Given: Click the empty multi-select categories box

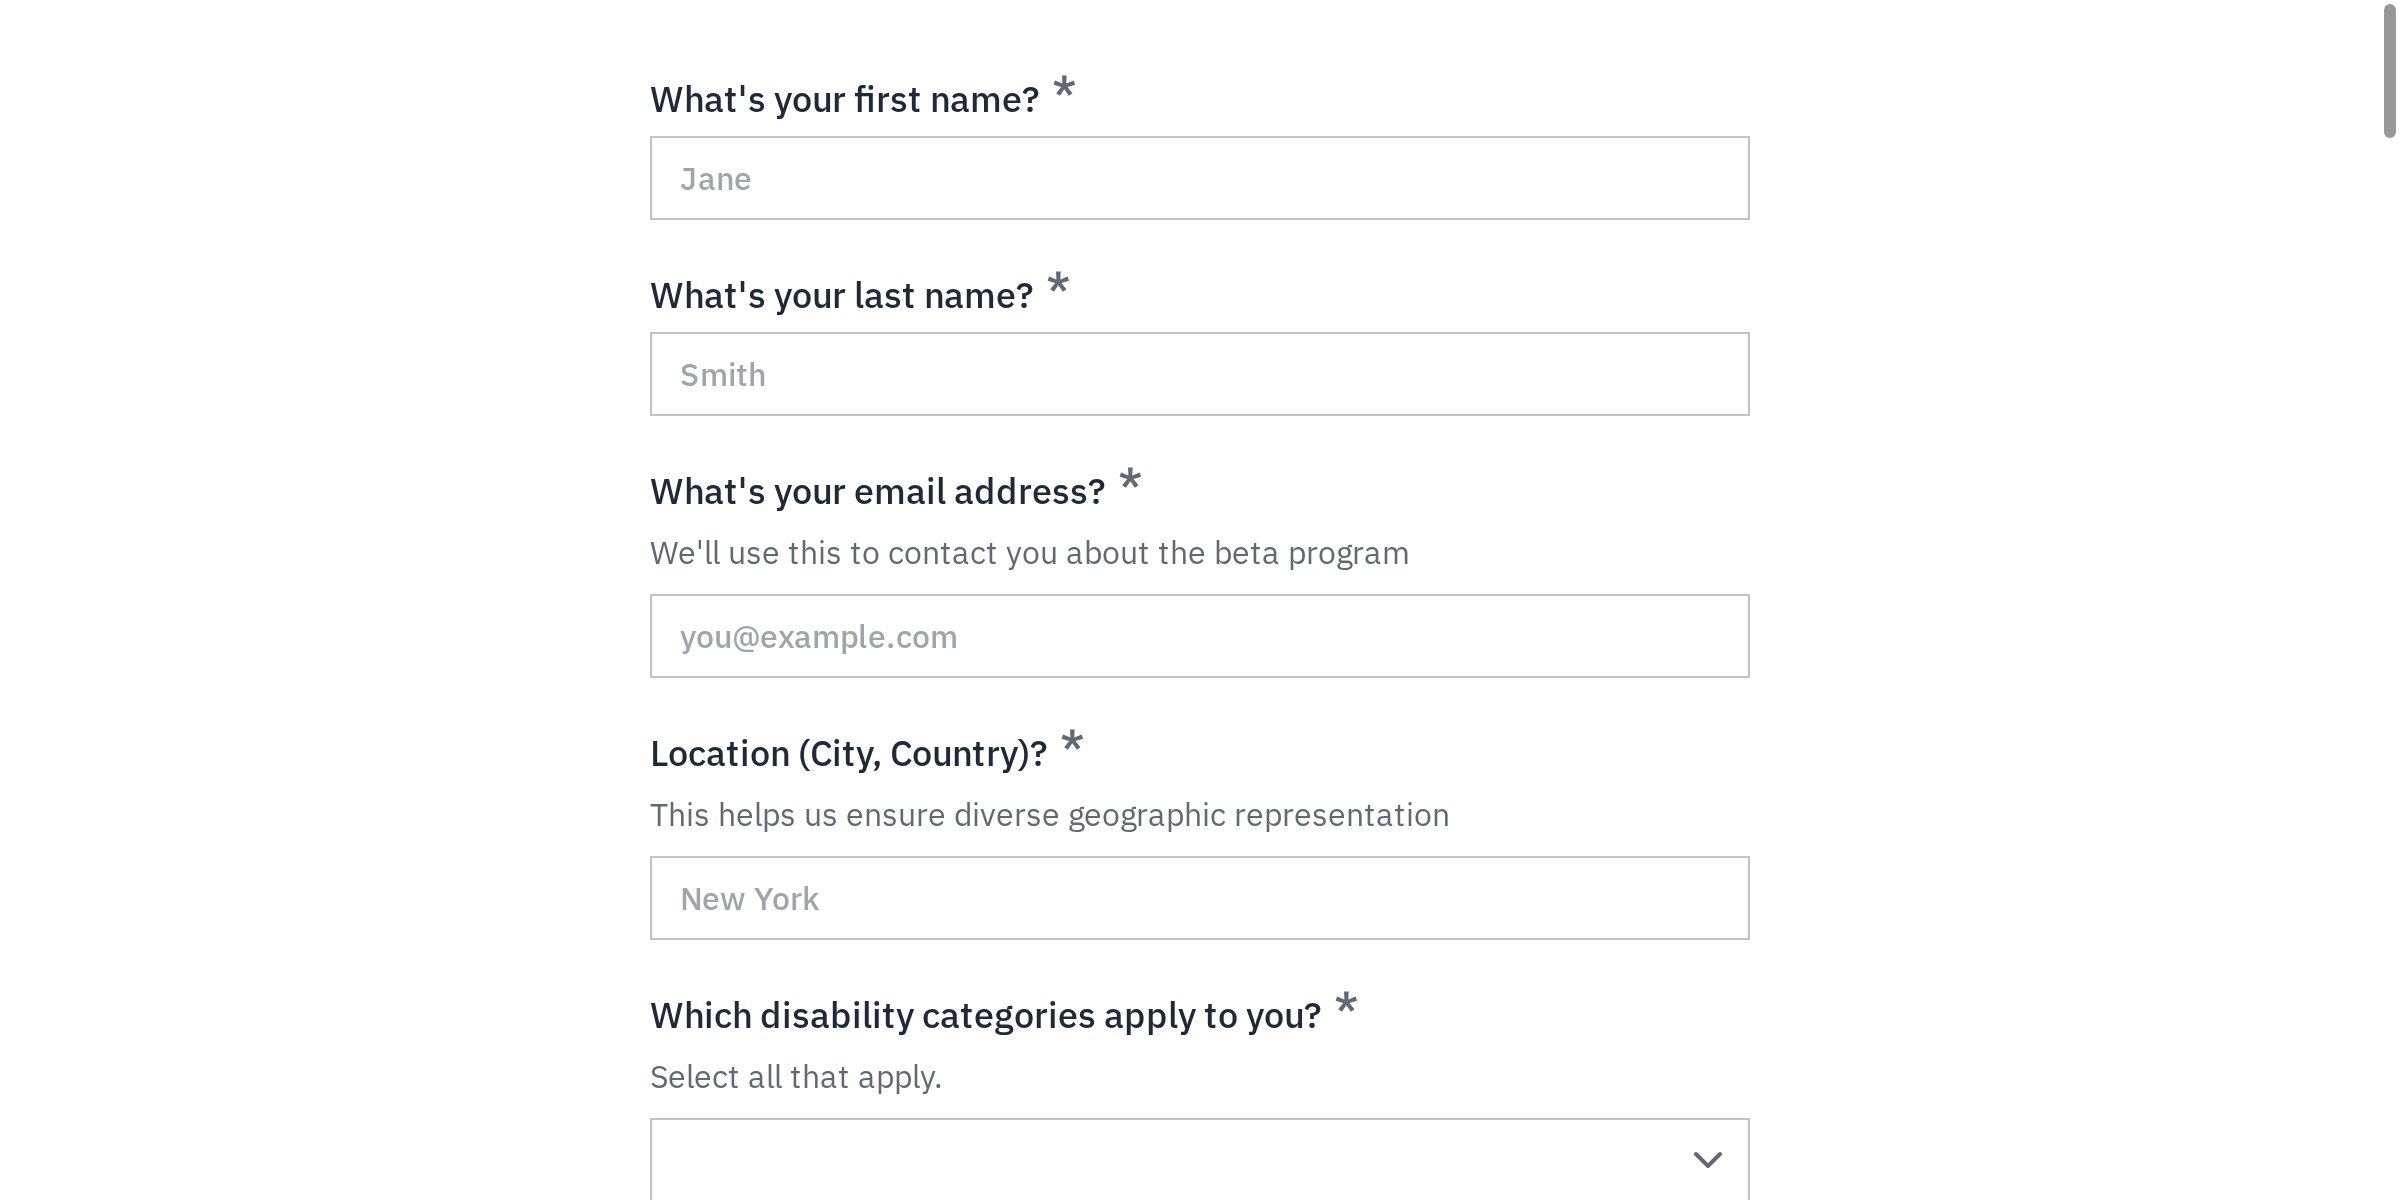Looking at the screenshot, I should point(1100,1158).
